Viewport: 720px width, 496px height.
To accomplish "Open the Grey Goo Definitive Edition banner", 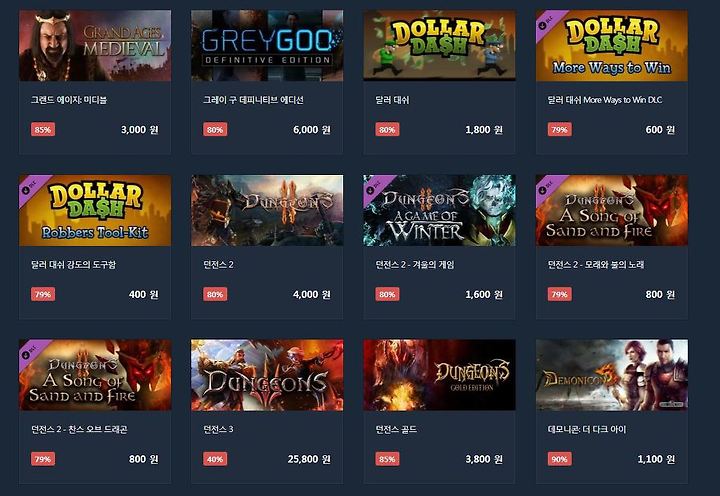I will (x=267, y=45).
